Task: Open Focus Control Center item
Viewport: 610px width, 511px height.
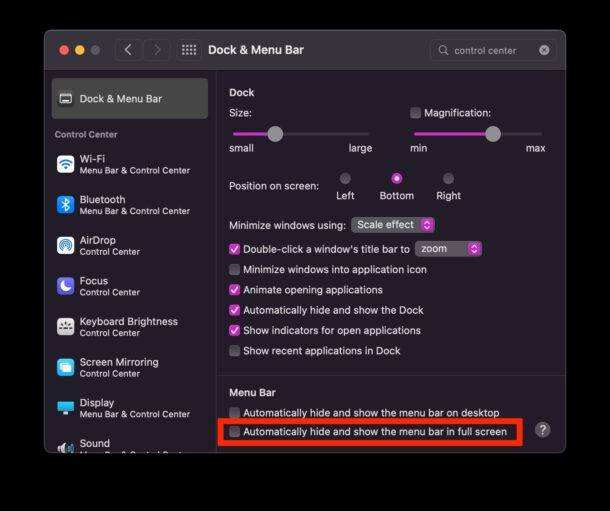Action: [x=130, y=286]
